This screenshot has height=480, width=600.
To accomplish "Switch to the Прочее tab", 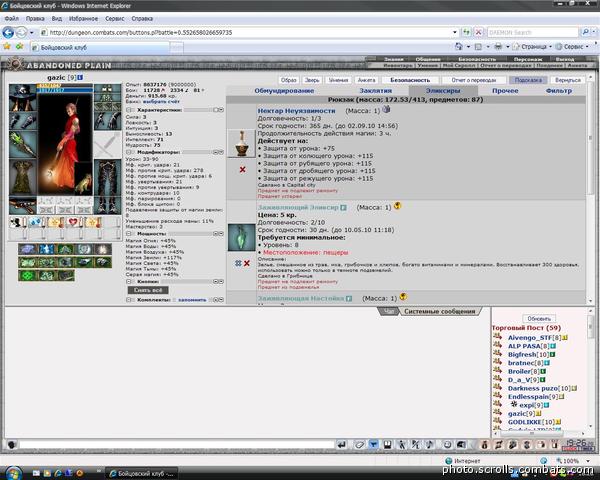I will [505, 91].
